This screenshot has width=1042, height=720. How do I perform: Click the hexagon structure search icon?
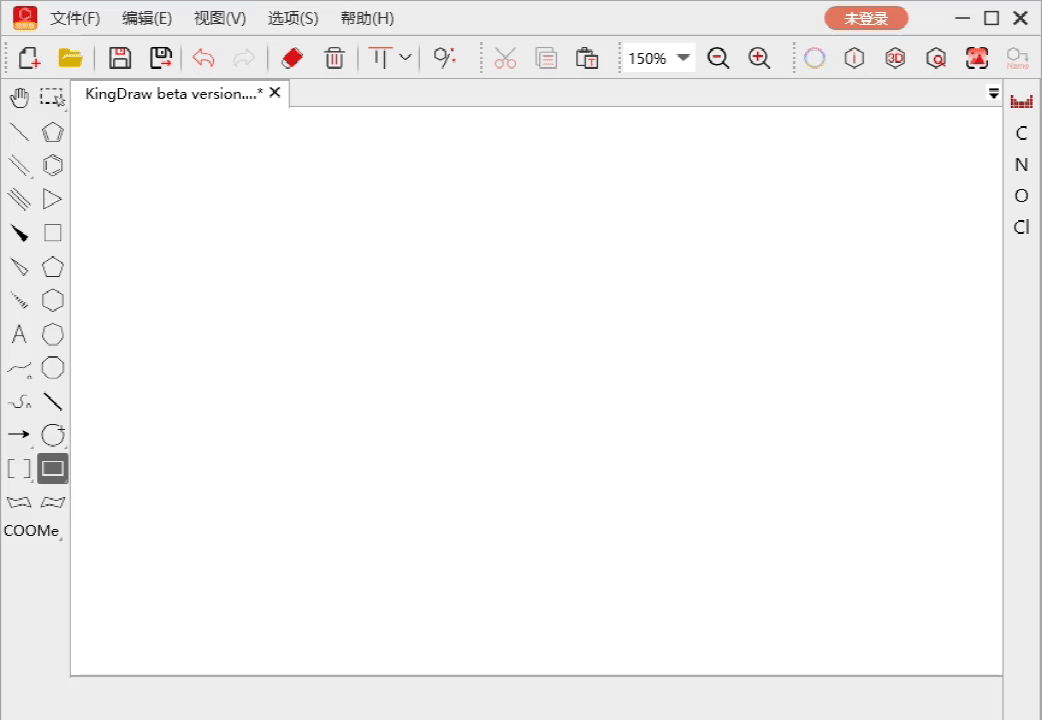click(936, 59)
